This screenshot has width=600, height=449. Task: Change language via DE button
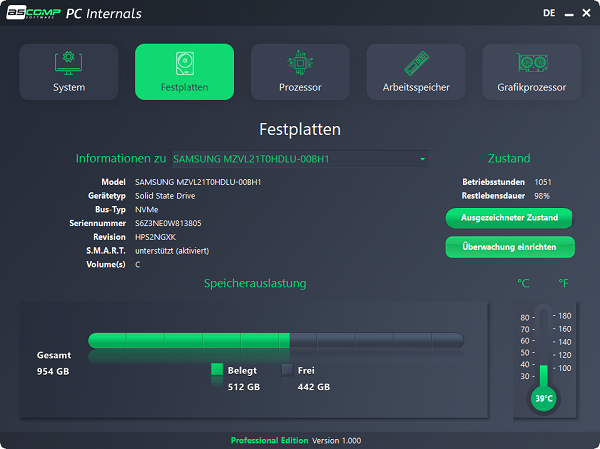click(549, 13)
